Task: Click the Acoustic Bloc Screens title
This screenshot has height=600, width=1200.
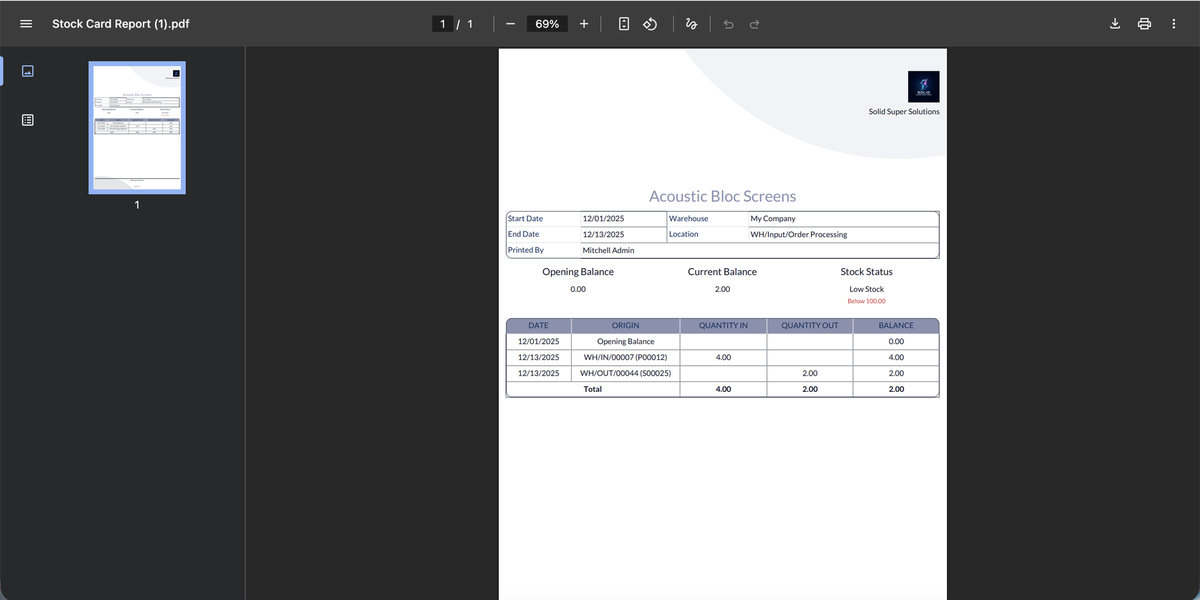Action: click(722, 196)
